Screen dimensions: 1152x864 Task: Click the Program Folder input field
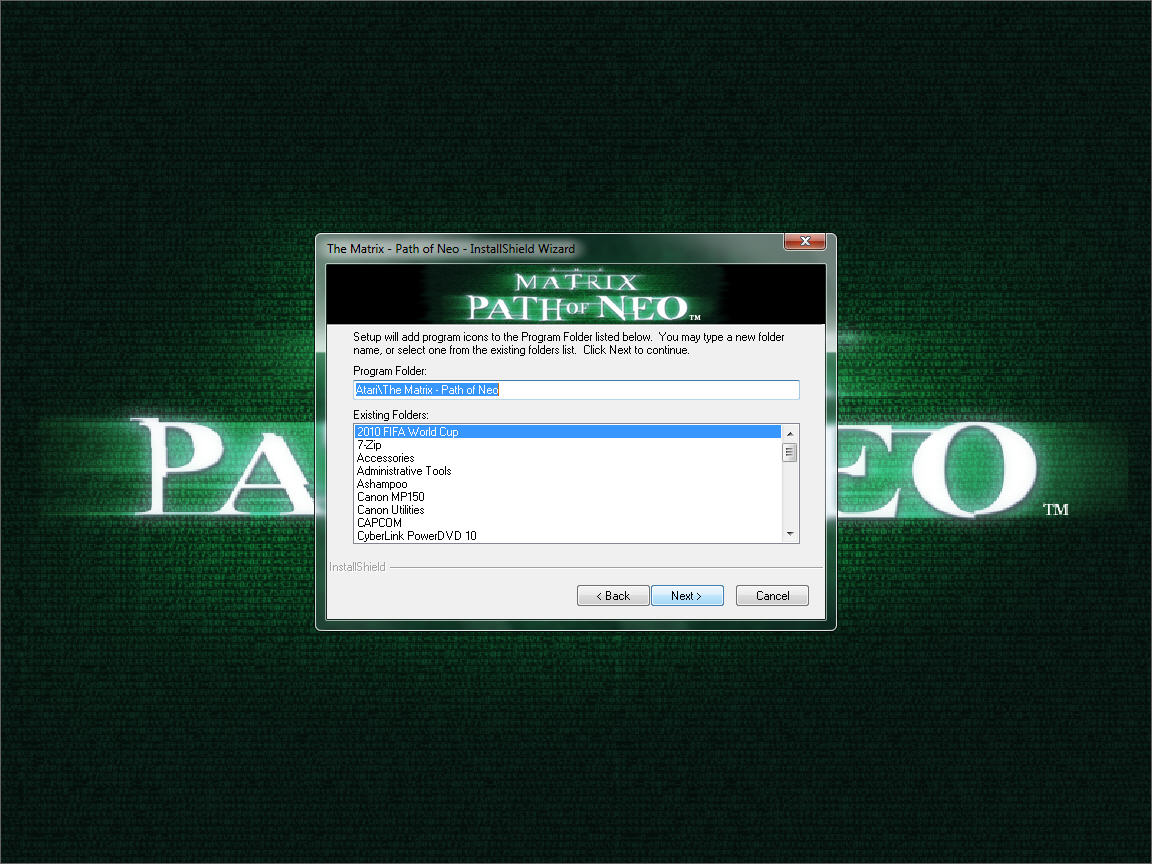(576, 390)
